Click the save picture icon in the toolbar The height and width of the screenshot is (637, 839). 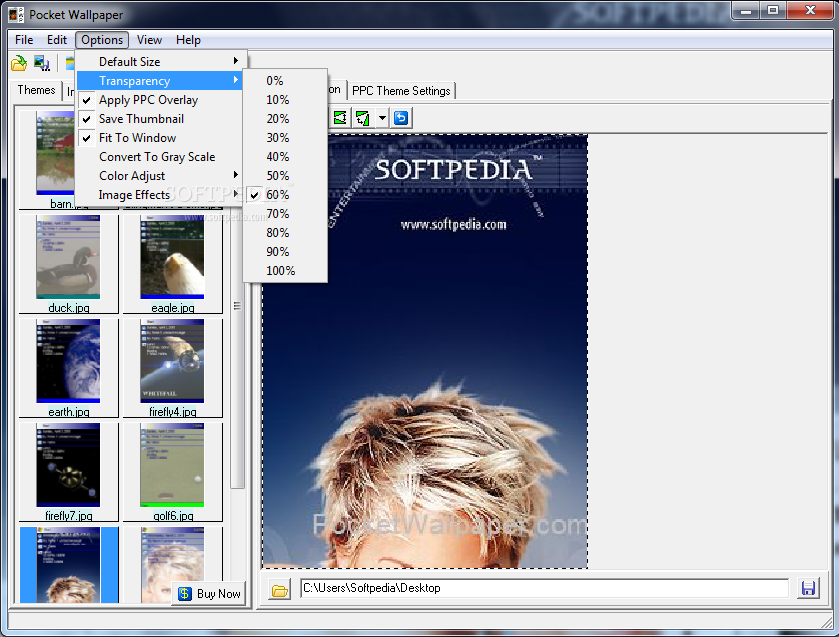coord(42,63)
